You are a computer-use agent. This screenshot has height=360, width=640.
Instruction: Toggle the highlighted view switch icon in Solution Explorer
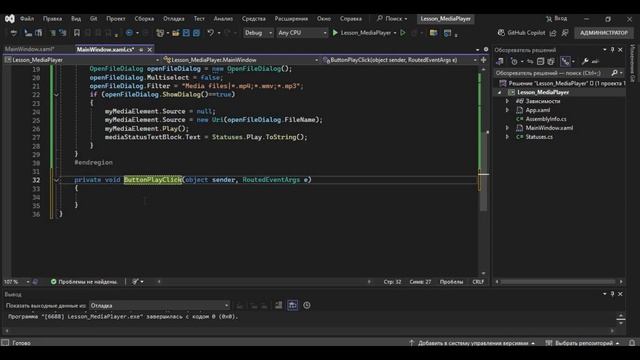click(565, 62)
